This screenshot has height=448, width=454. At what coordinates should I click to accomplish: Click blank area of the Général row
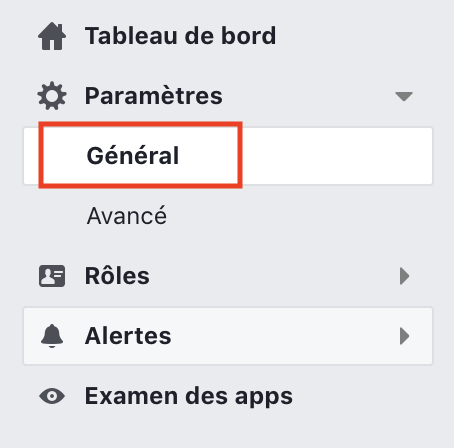[337, 156]
